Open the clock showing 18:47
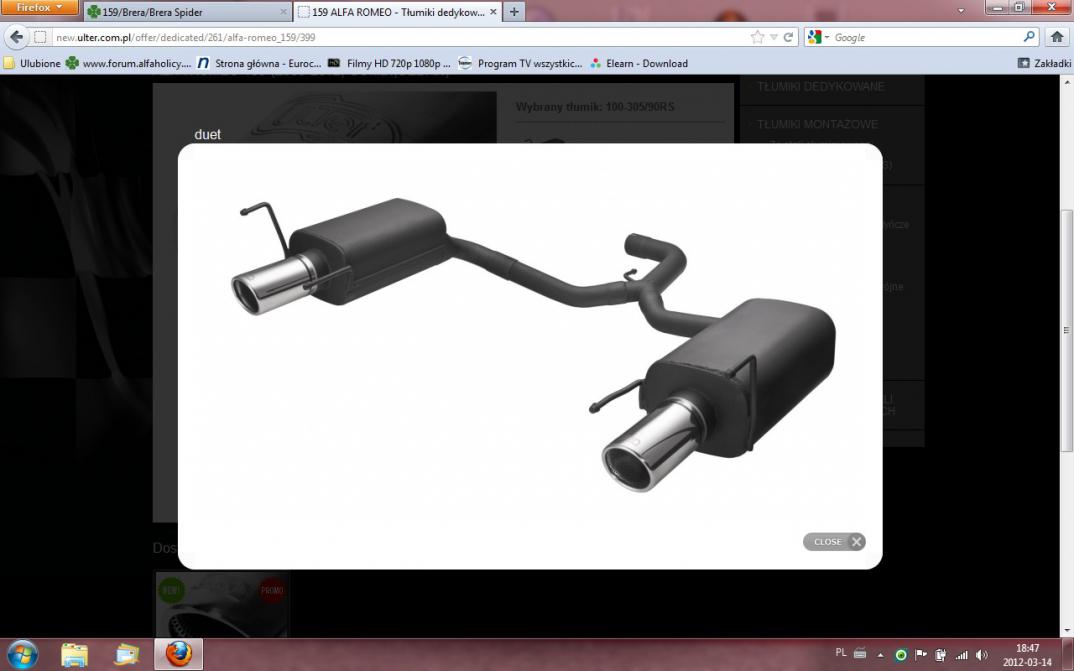The image size is (1074, 671). (1027, 655)
